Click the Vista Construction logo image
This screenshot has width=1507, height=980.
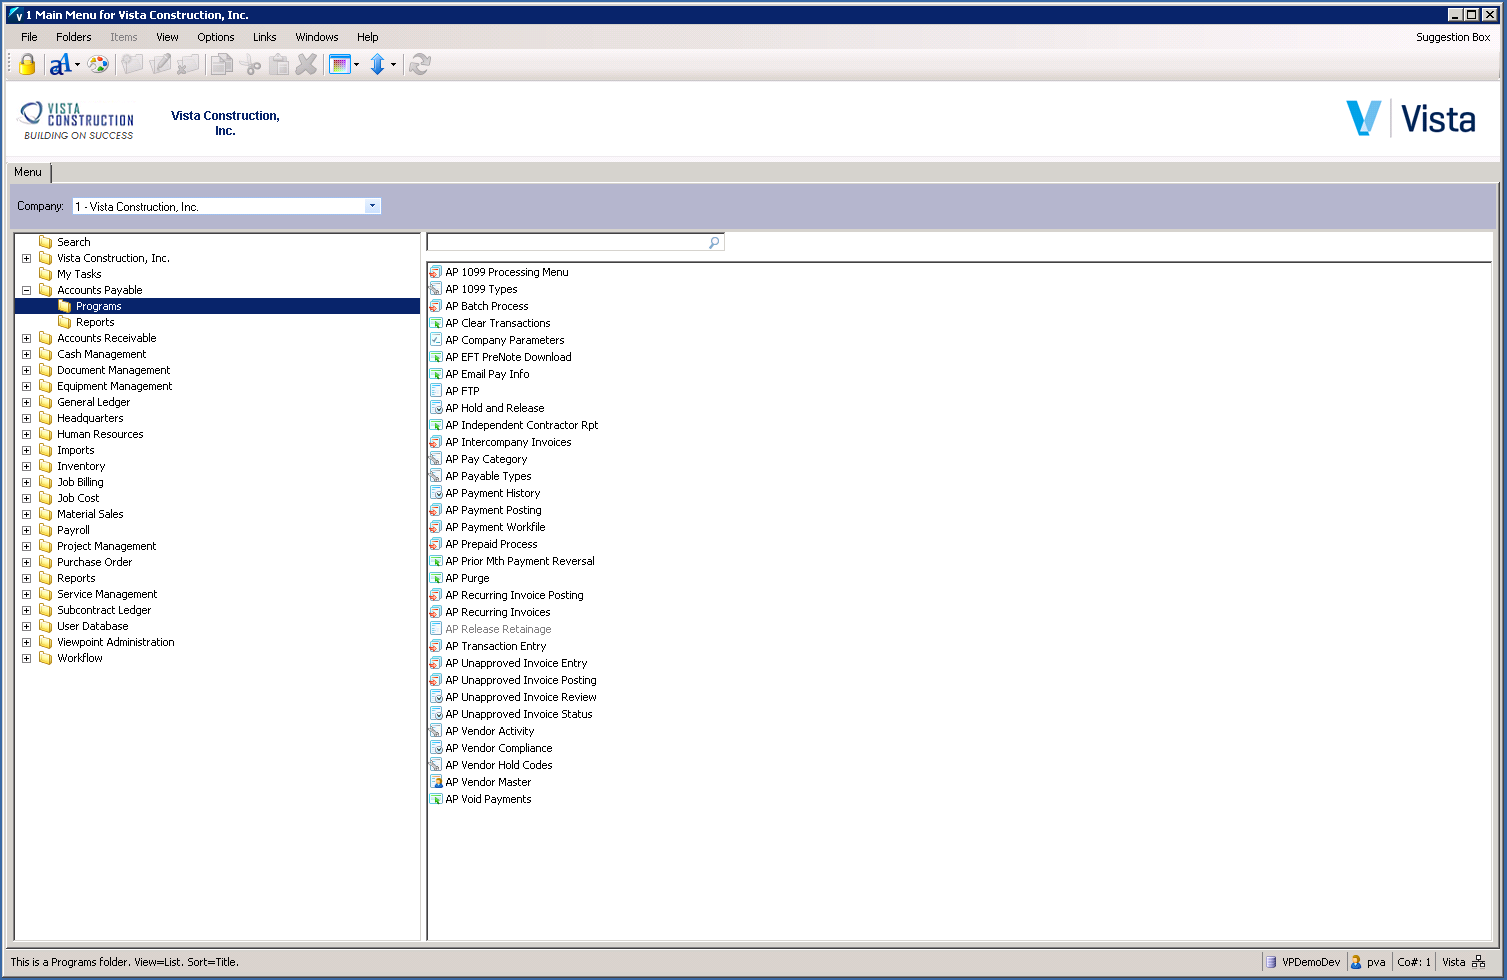[x=78, y=121]
